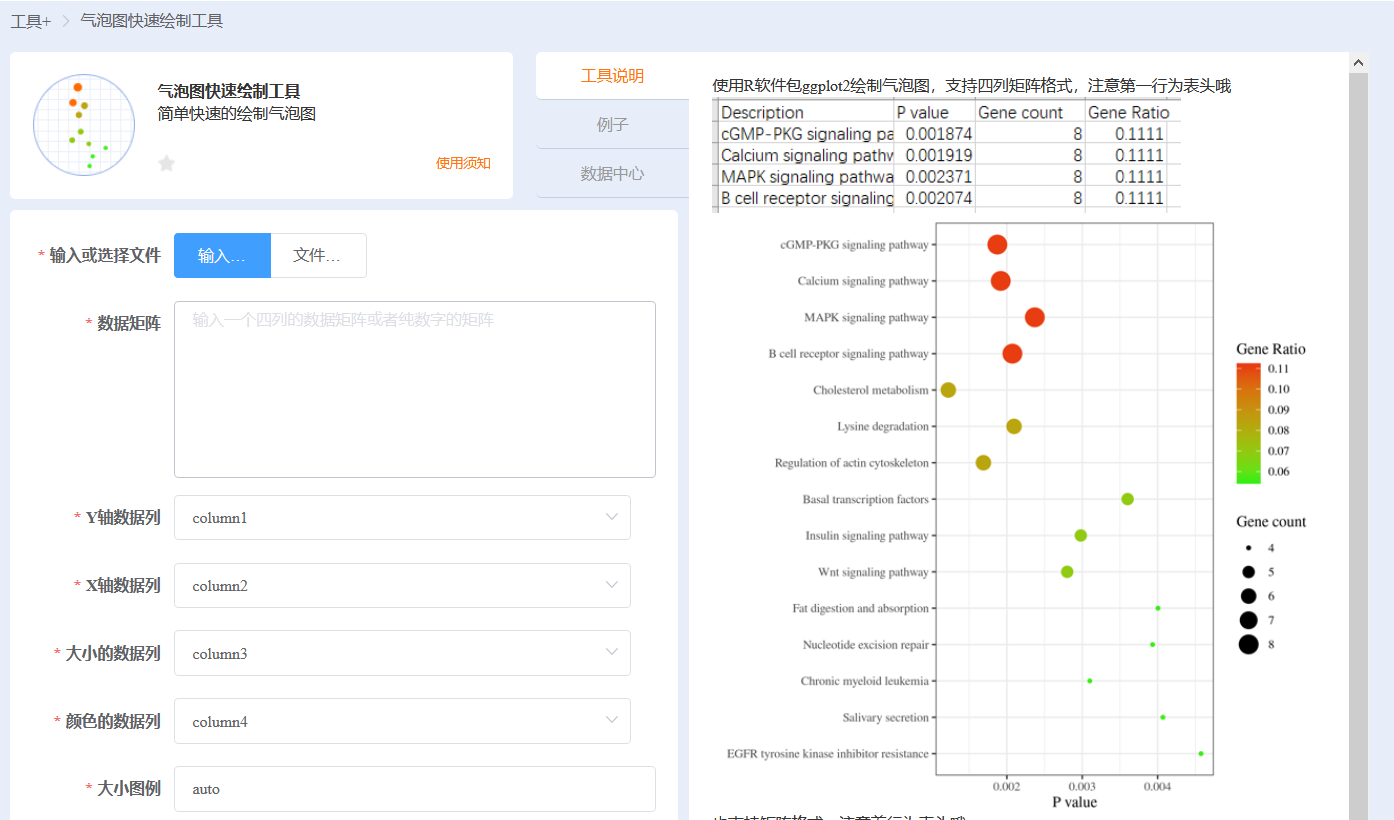Switch to 数据中心 tab
The image size is (1394, 820).
tap(613, 174)
